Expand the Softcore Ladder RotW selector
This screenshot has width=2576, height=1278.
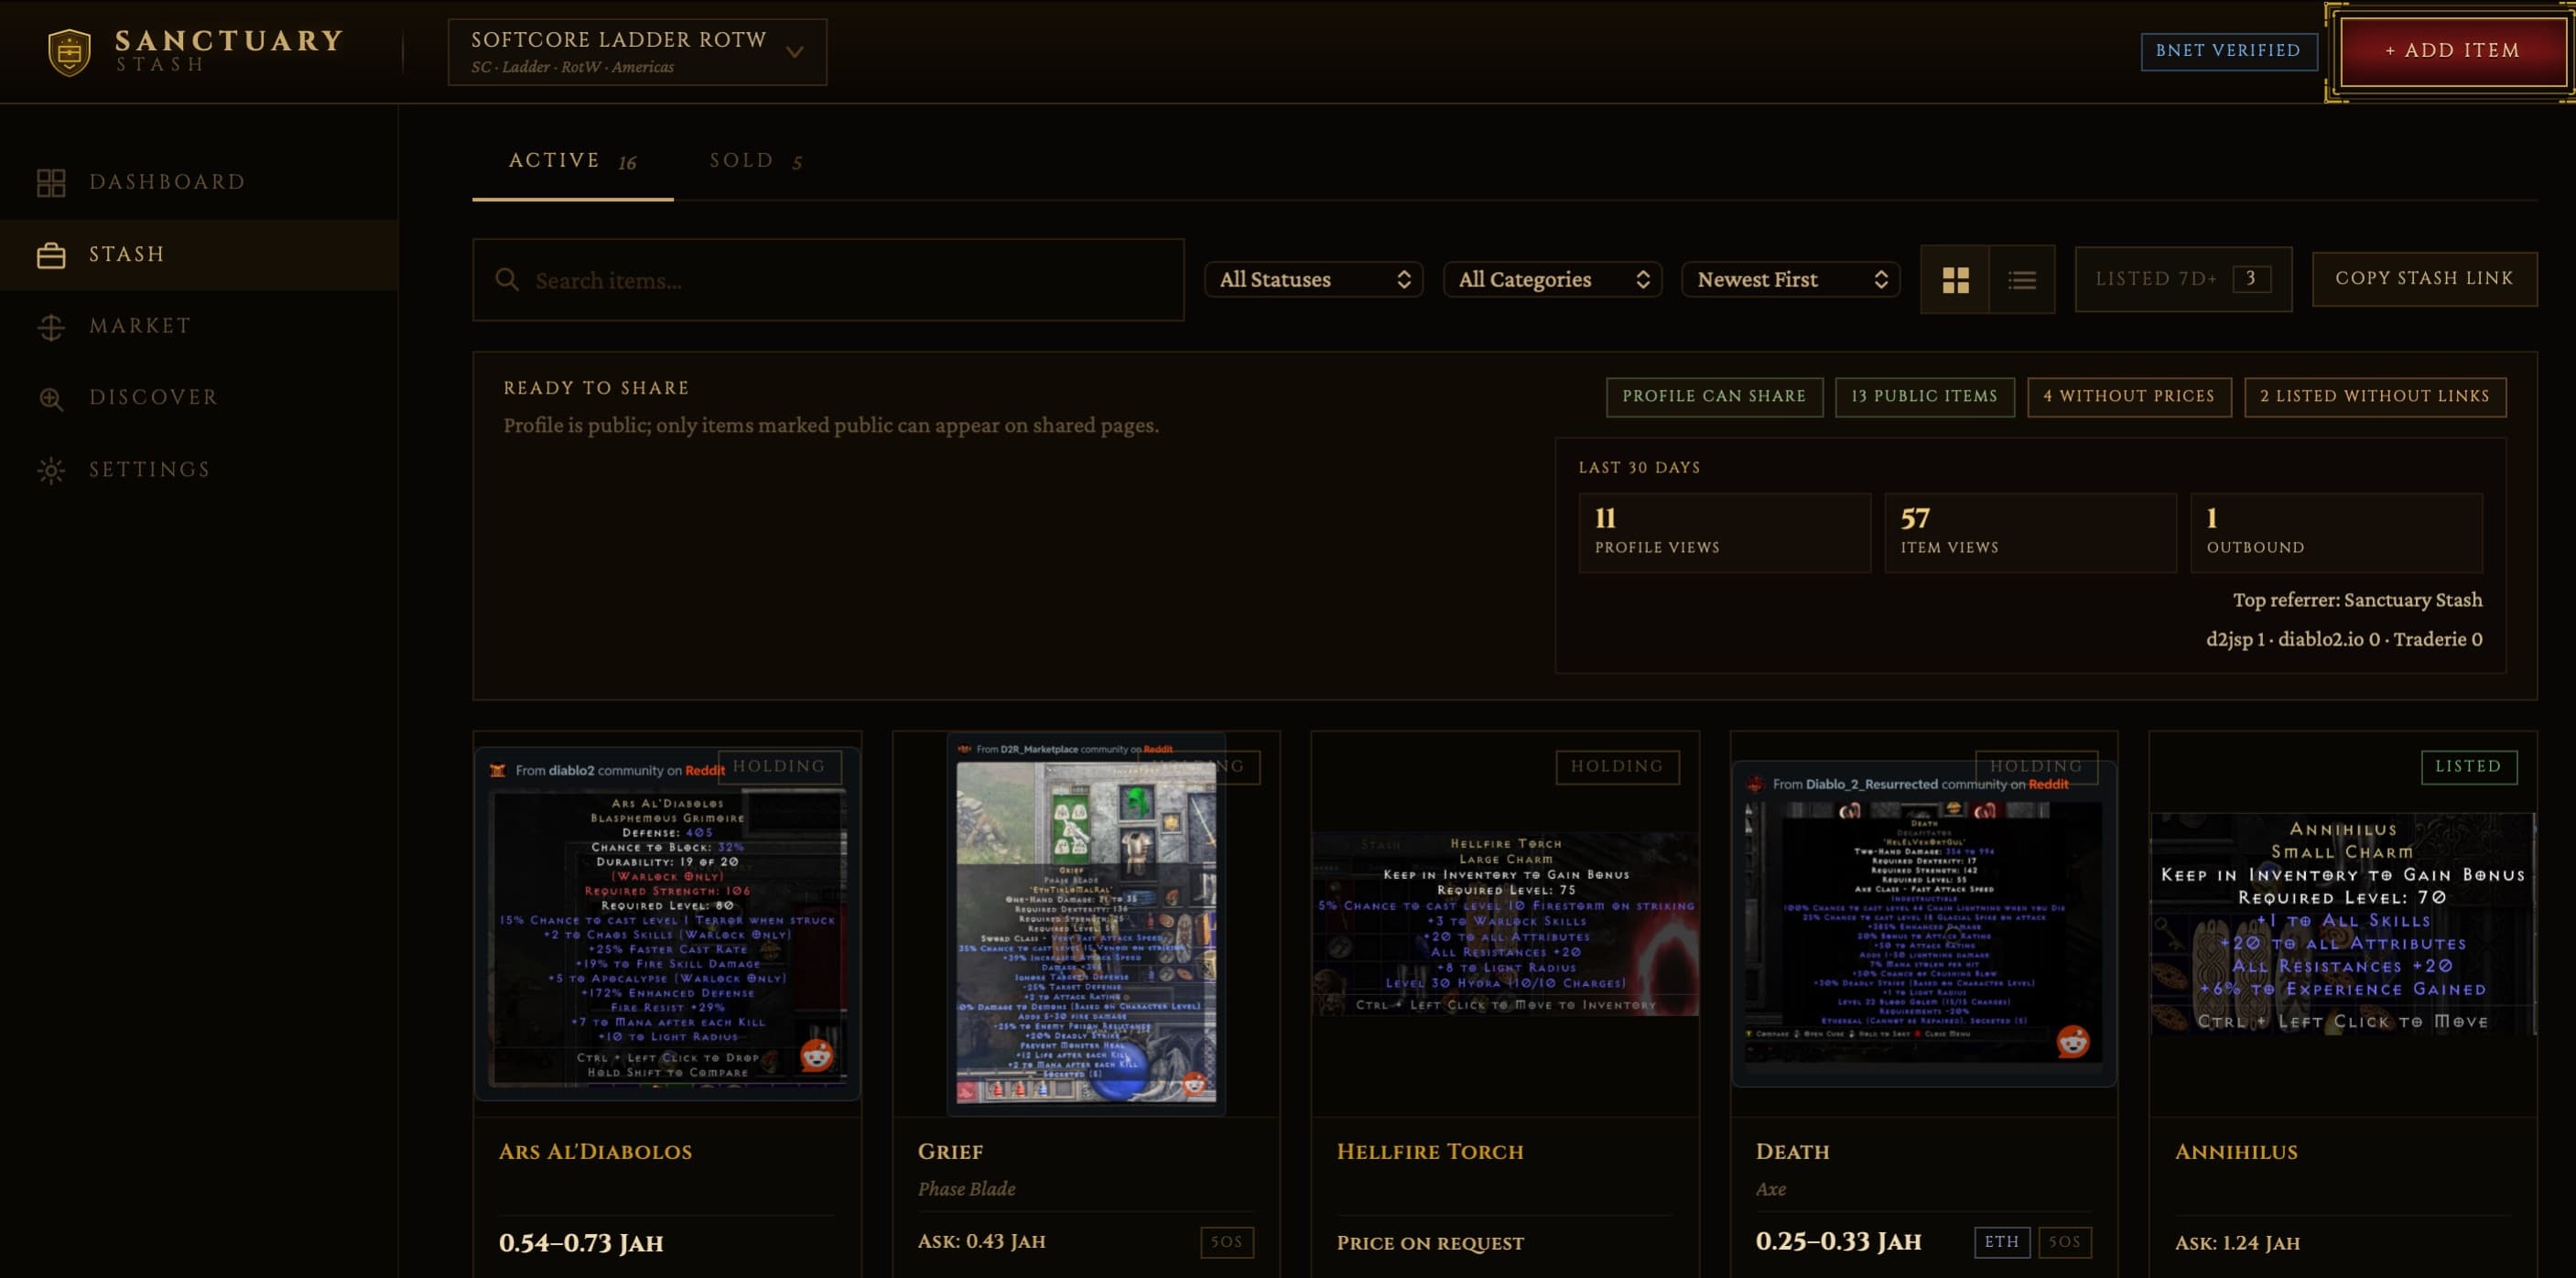click(637, 52)
